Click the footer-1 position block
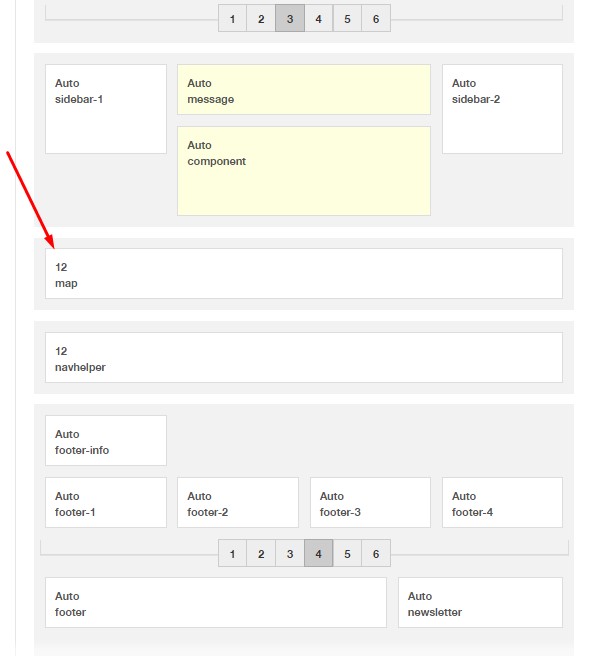Viewport: 609px width, 656px height. tap(106, 503)
